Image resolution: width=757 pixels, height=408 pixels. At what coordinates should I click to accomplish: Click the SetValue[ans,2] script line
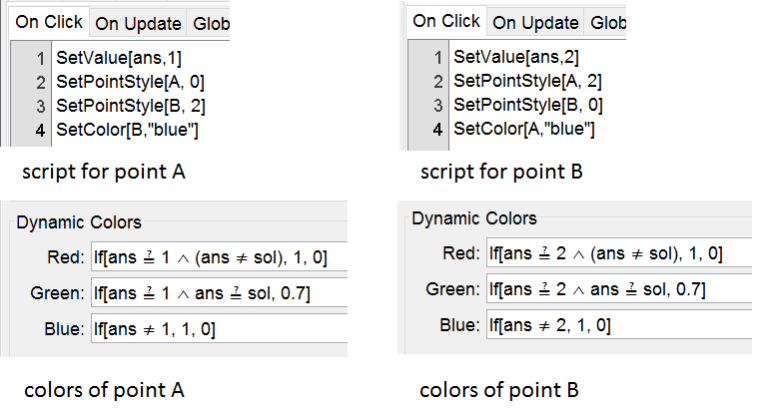click(497, 59)
